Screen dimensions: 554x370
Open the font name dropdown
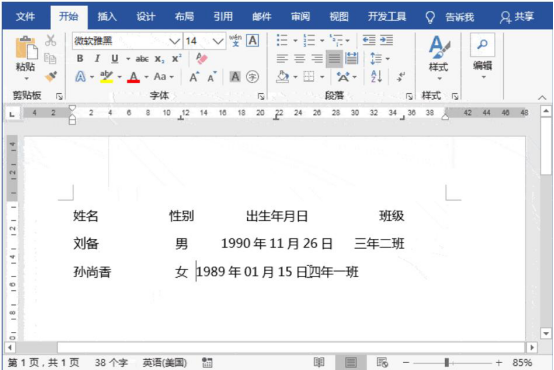[x=175, y=41]
